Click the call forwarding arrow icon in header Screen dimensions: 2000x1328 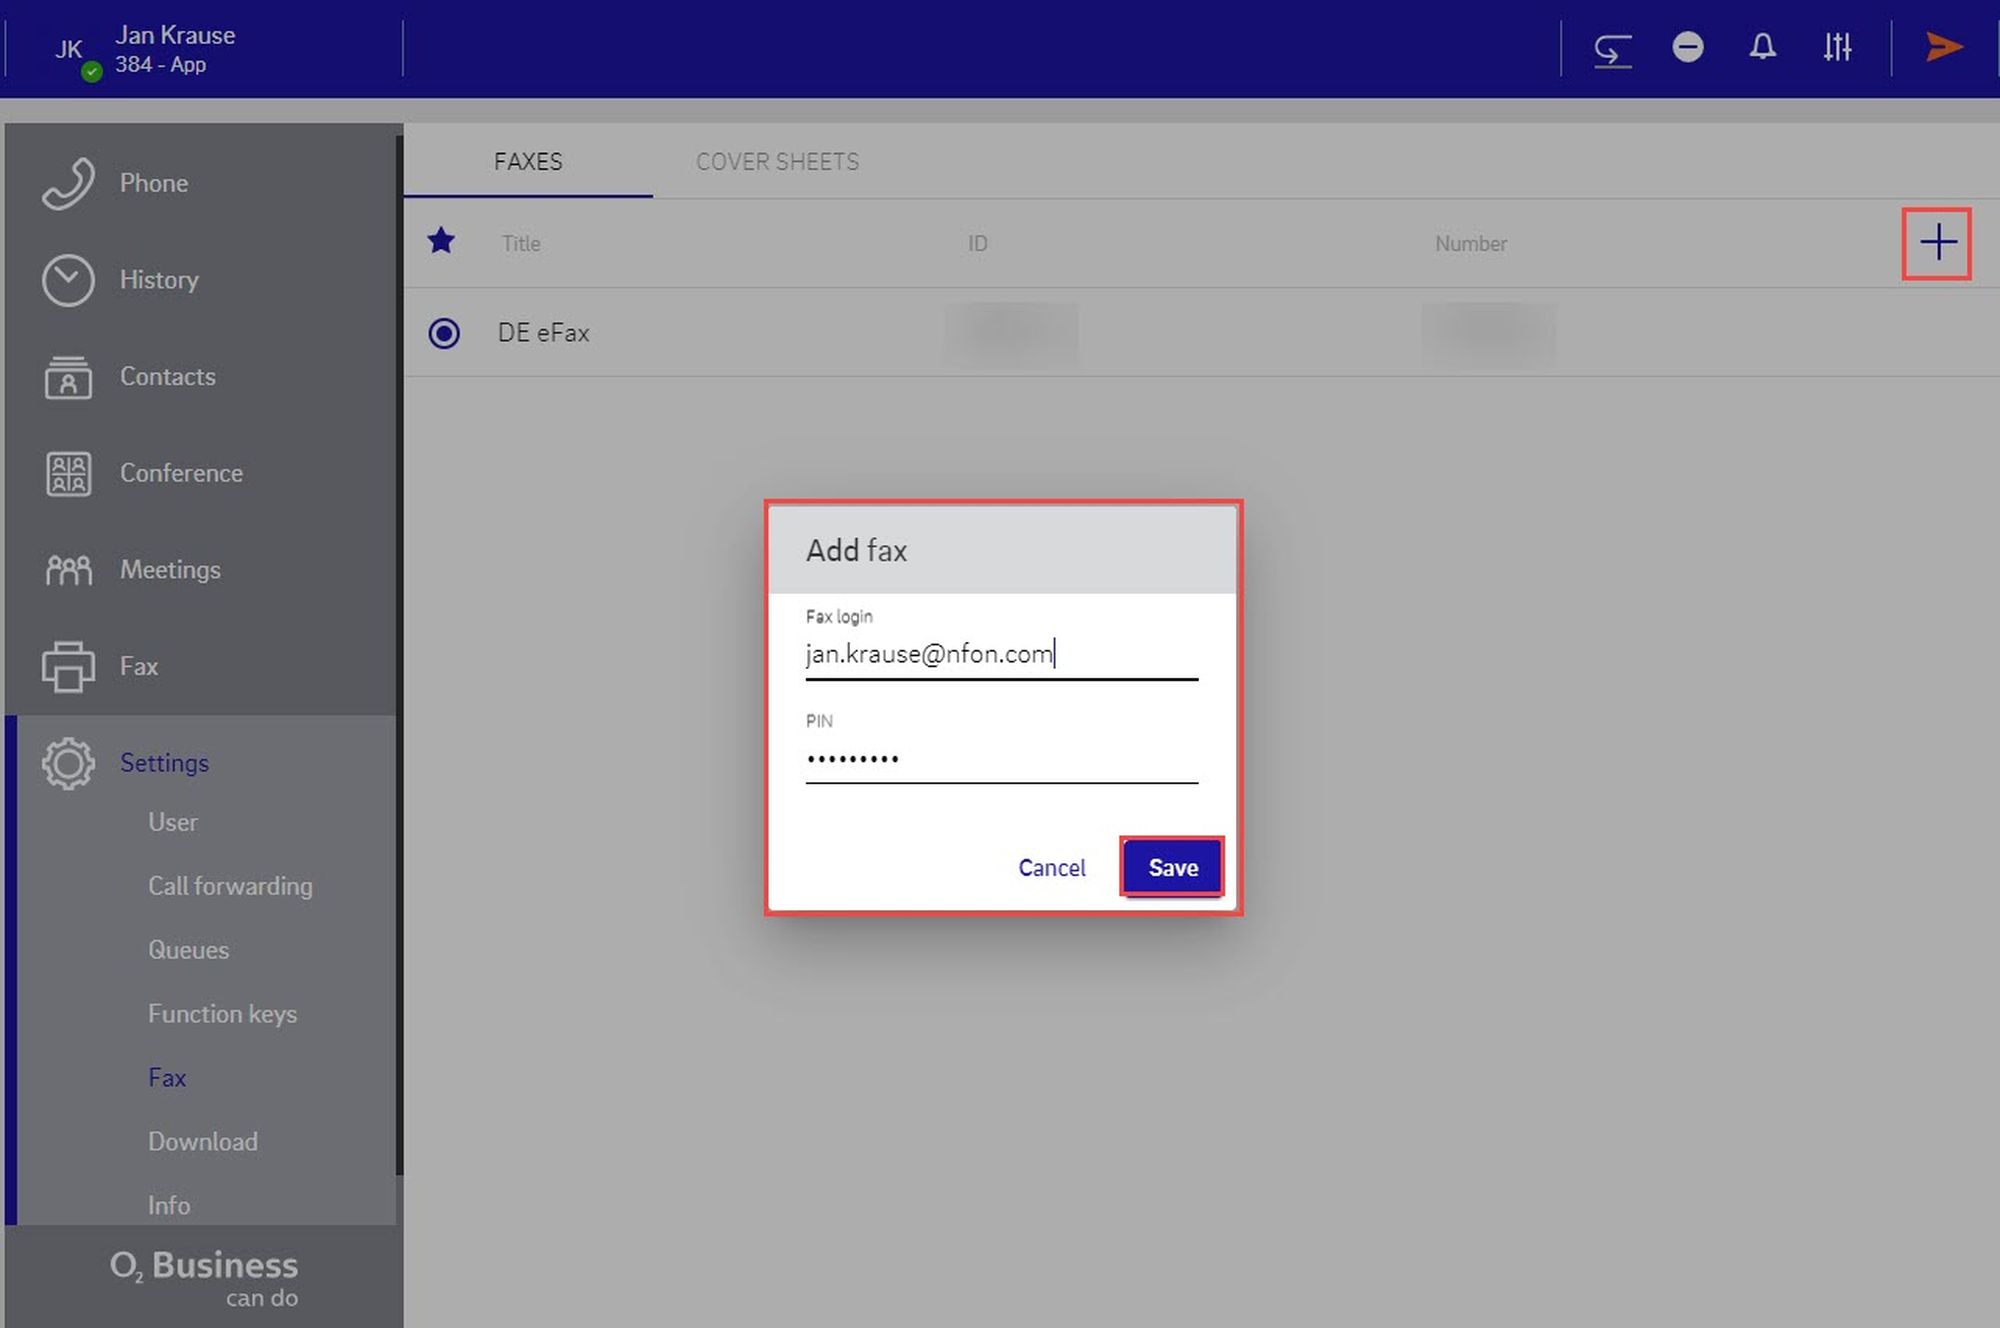pyautogui.click(x=1612, y=49)
